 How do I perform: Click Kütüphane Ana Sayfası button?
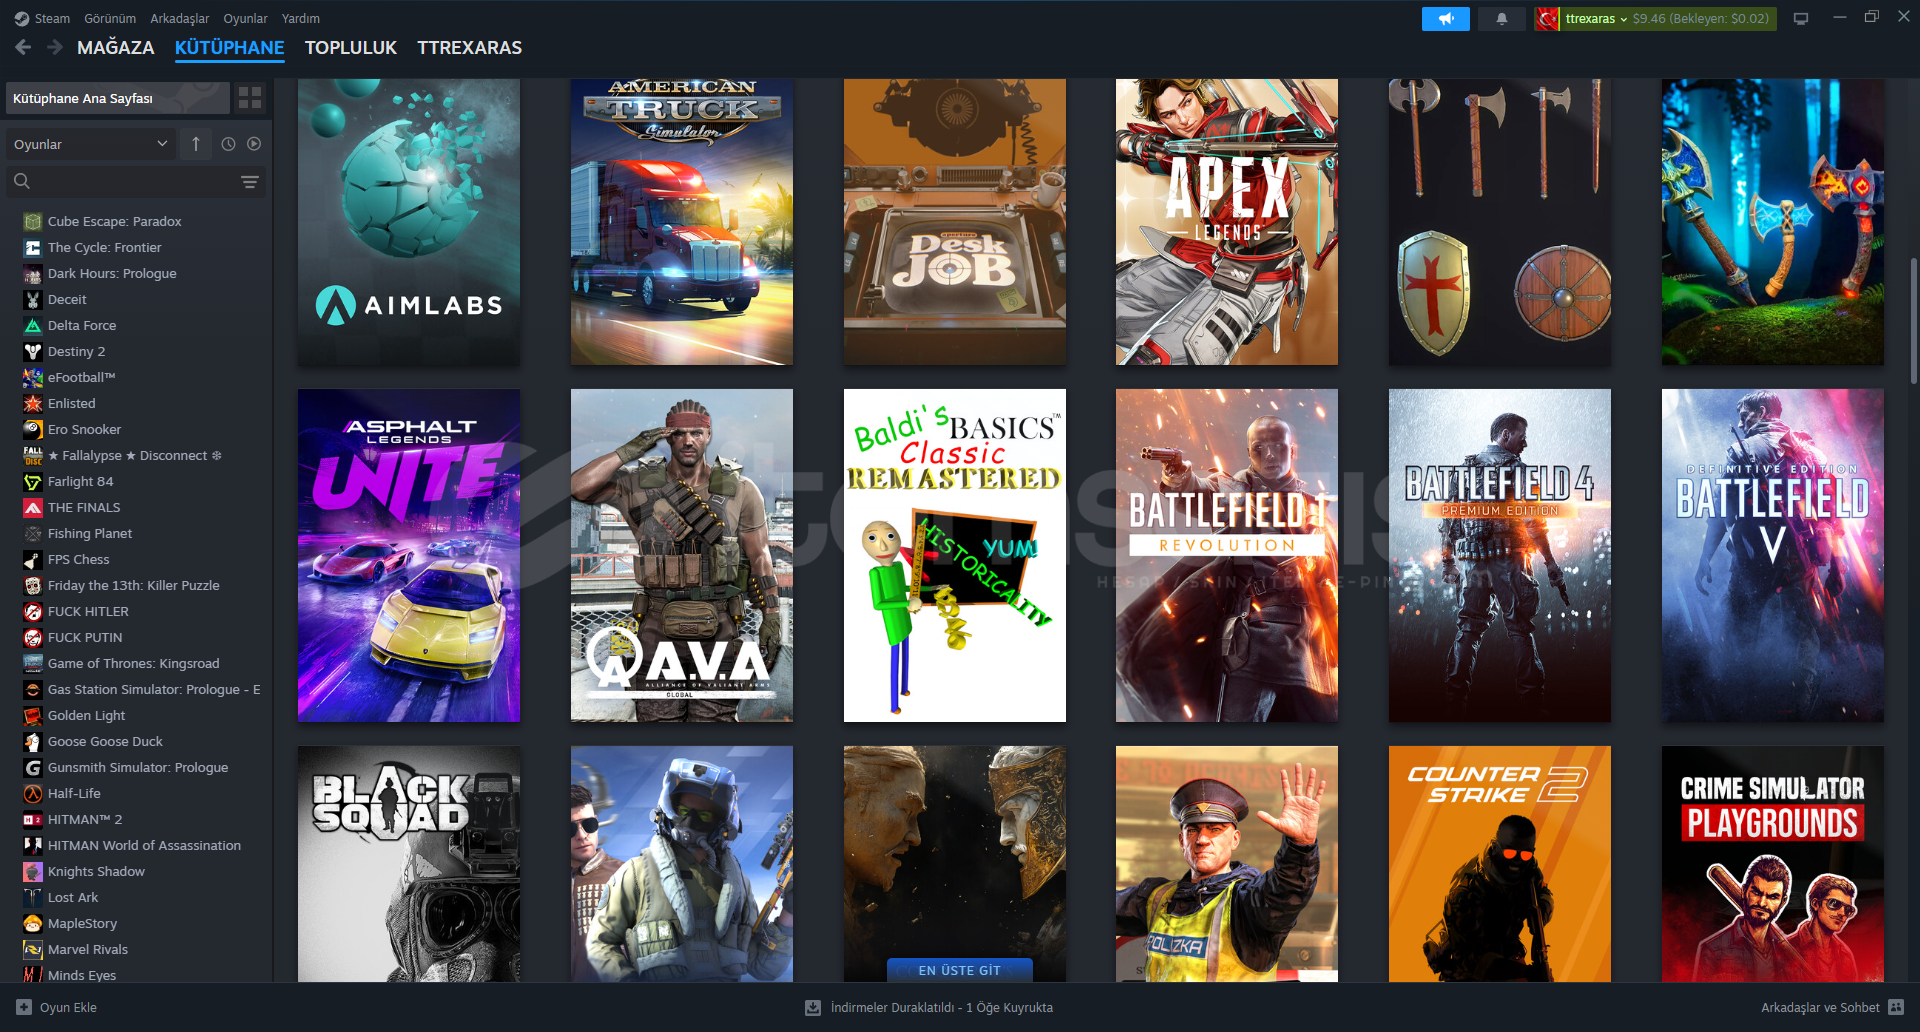(x=118, y=98)
